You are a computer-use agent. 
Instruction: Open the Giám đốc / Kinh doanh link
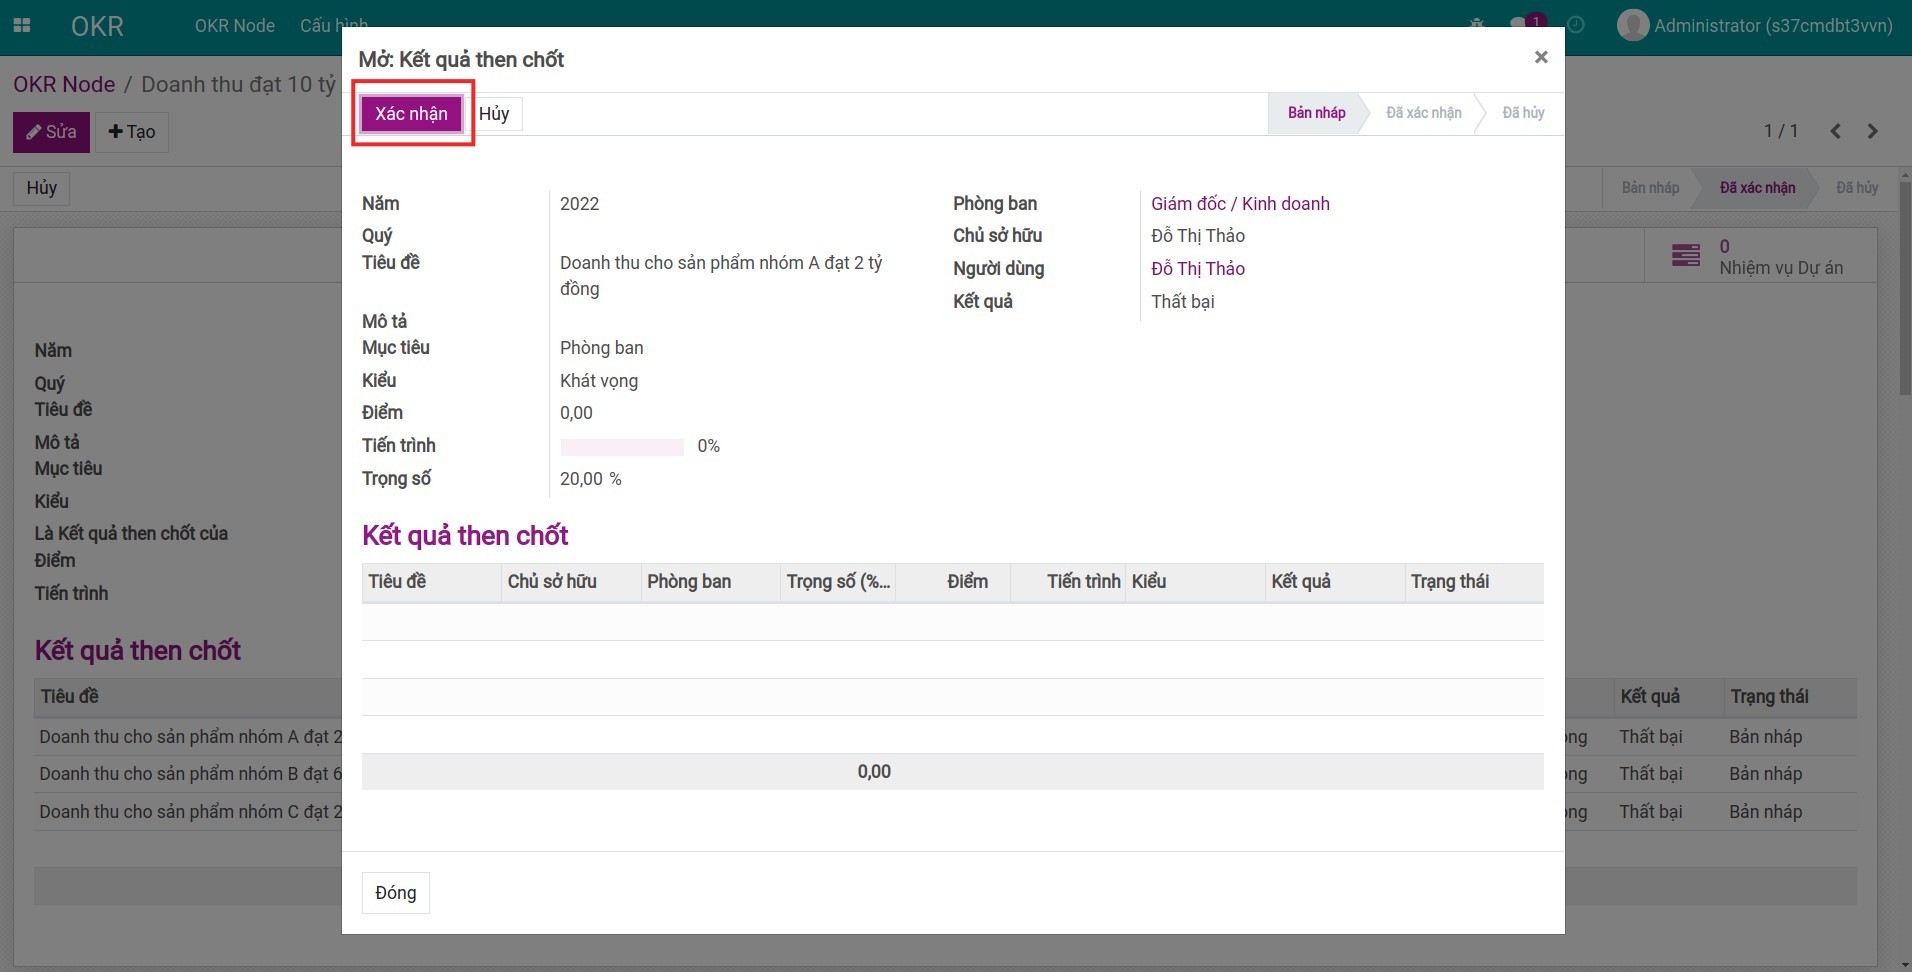coord(1240,204)
